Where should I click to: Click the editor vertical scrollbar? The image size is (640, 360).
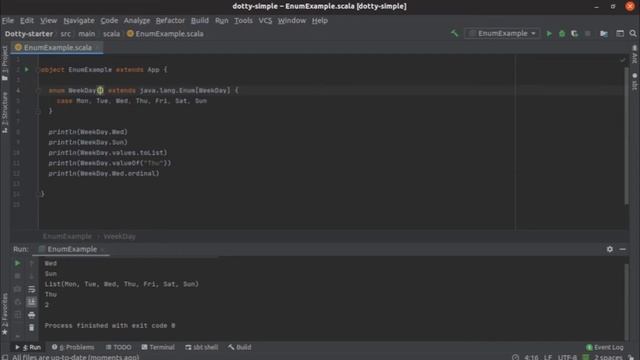pyautogui.click(x=626, y=136)
